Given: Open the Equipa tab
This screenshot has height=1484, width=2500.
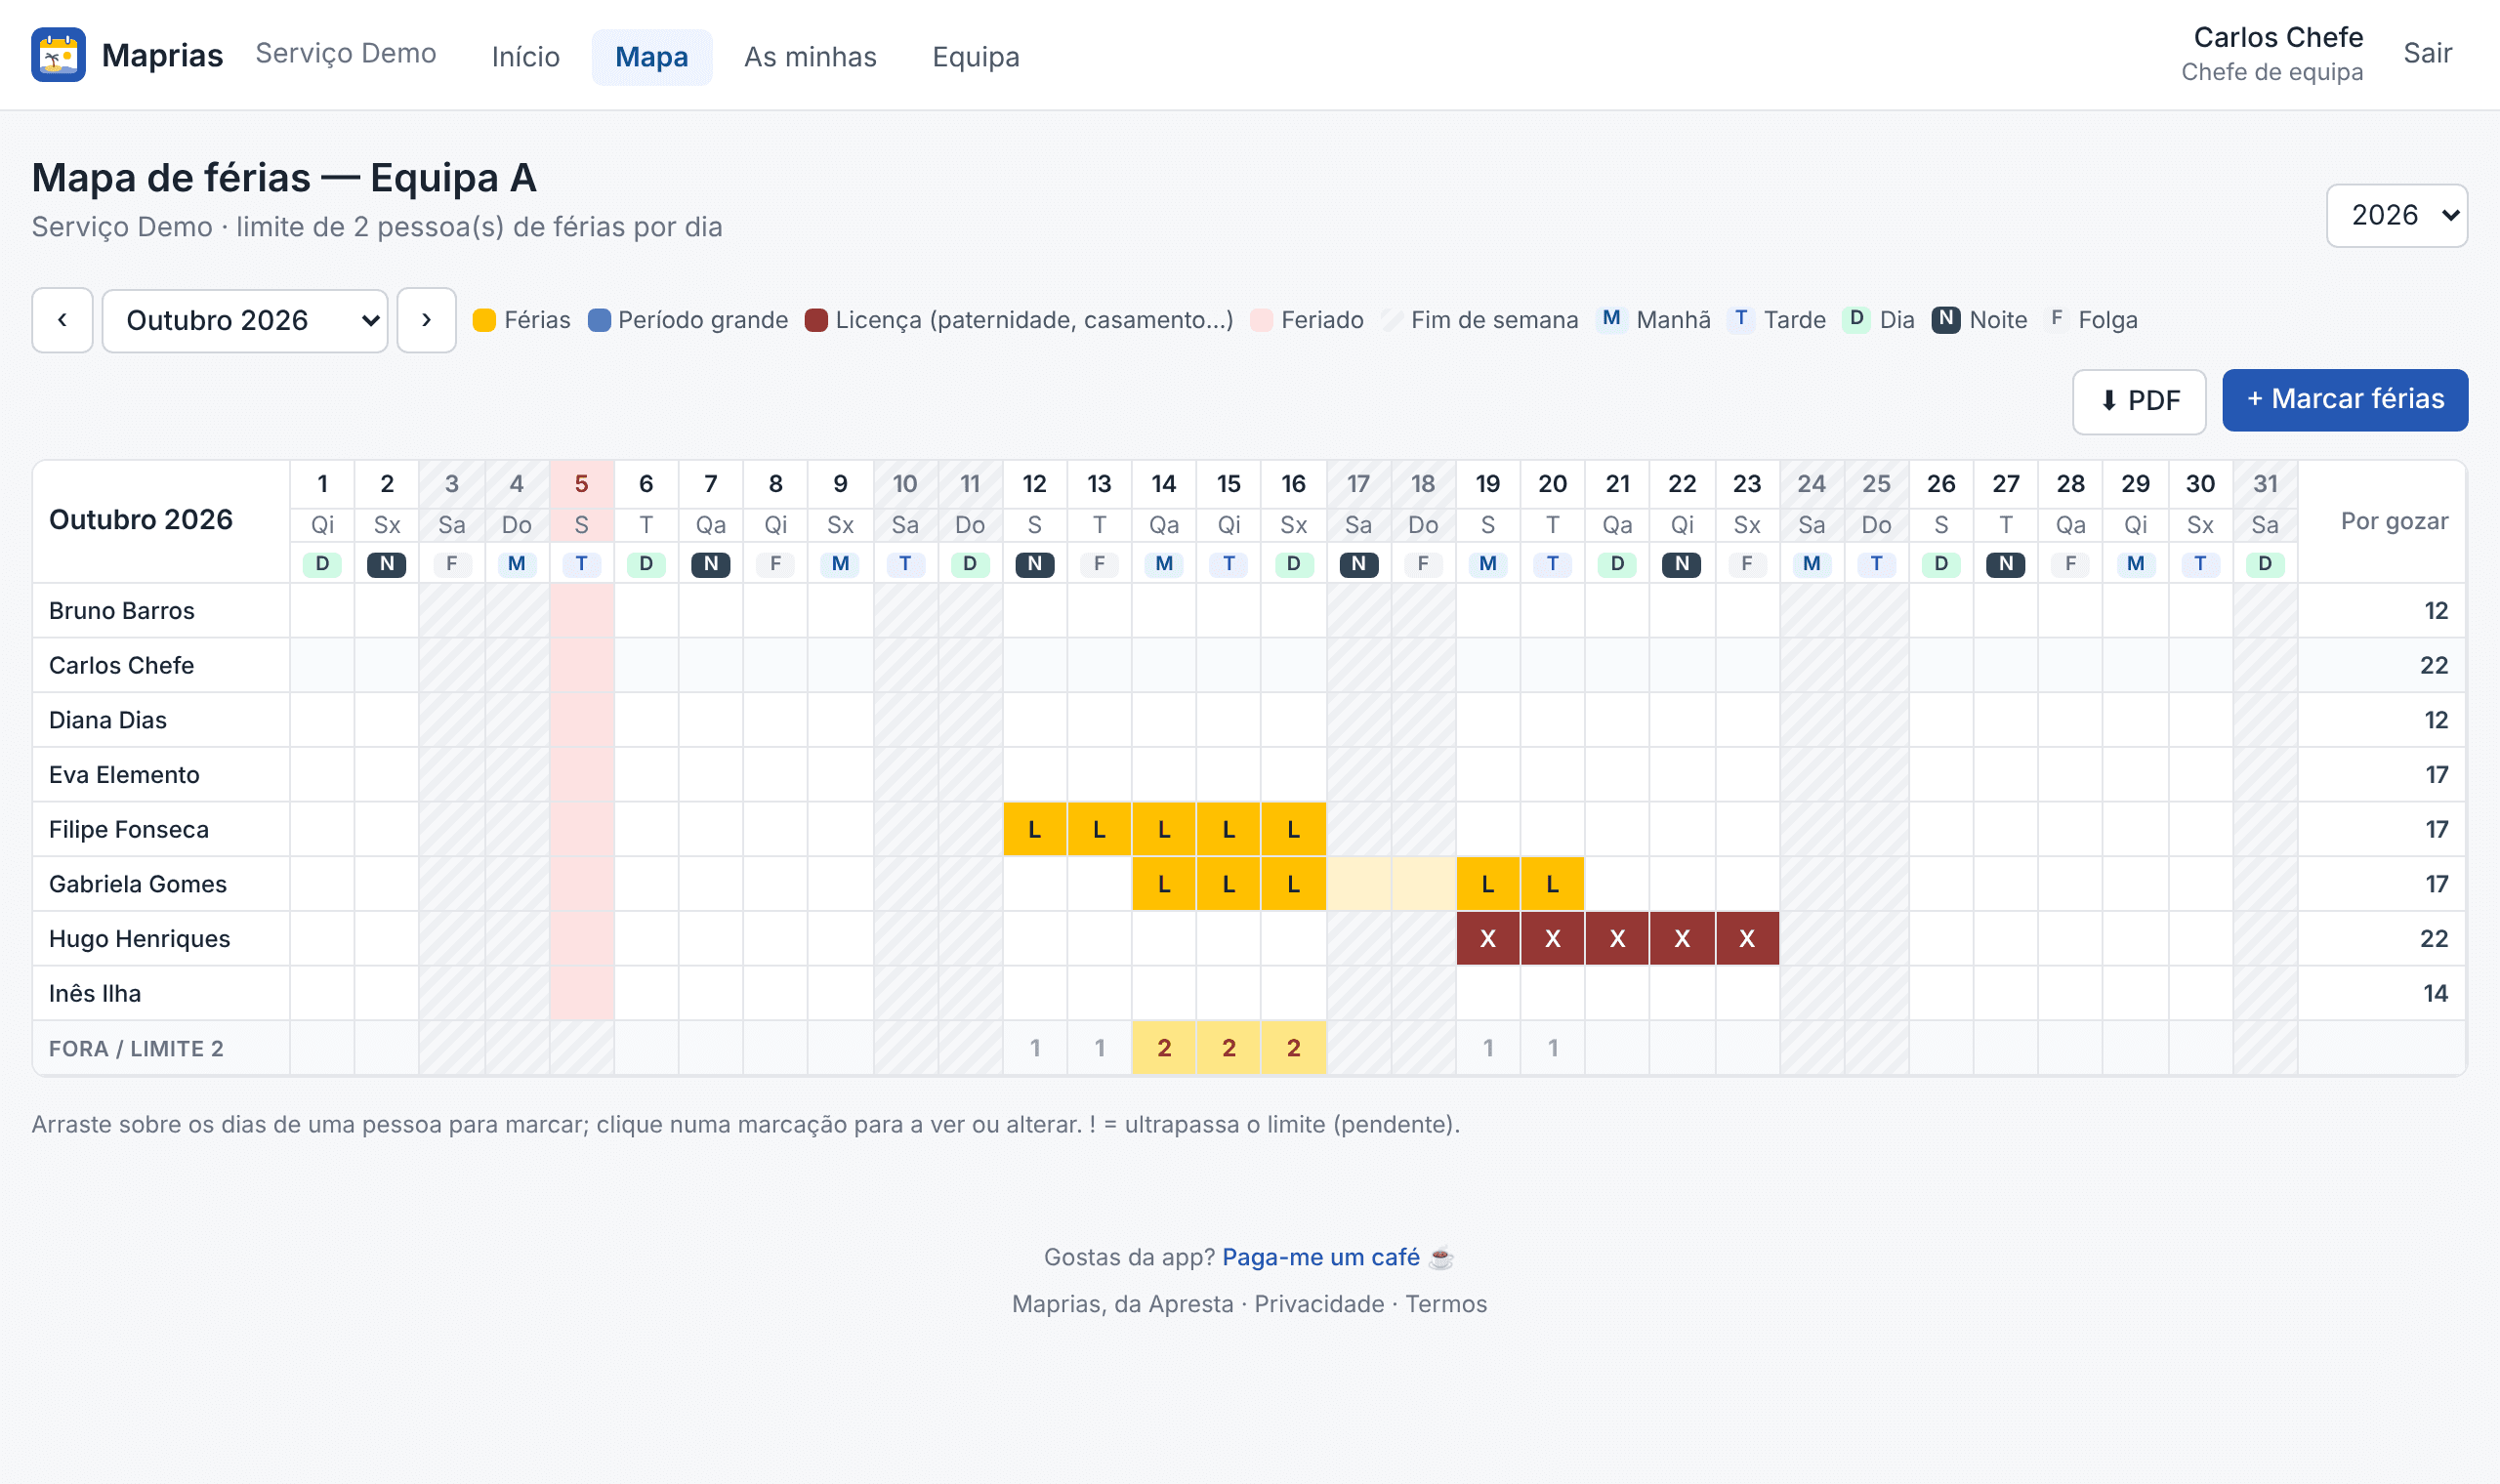Looking at the screenshot, I should tap(976, 57).
